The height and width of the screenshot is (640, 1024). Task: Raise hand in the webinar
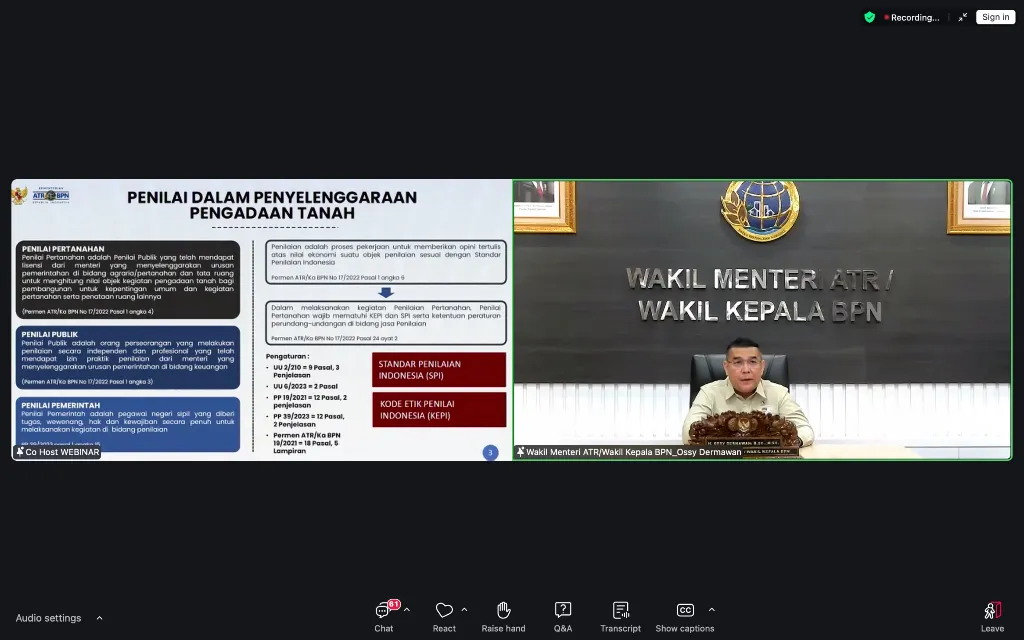point(503,611)
